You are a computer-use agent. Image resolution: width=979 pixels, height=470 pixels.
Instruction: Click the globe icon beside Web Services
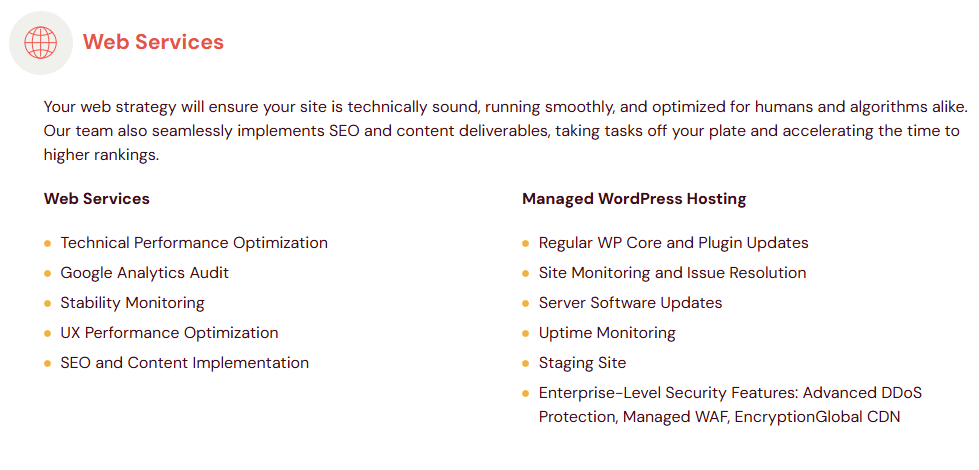[41, 43]
